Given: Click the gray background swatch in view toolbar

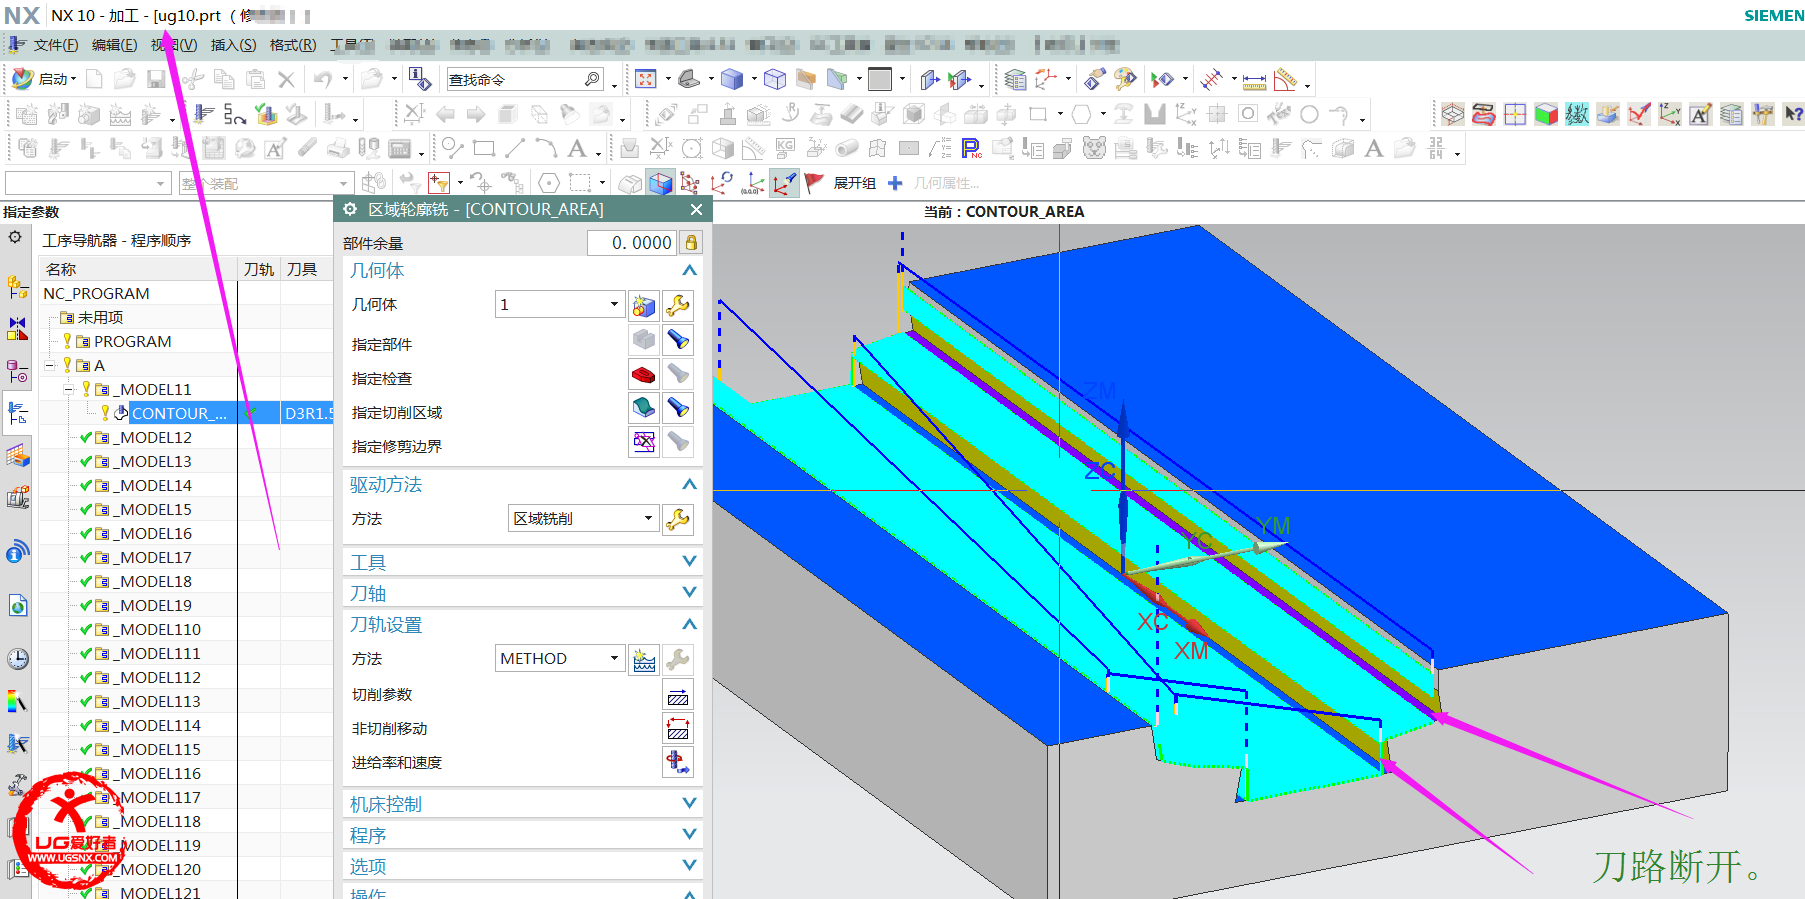Looking at the screenshot, I should click(880, 79).
